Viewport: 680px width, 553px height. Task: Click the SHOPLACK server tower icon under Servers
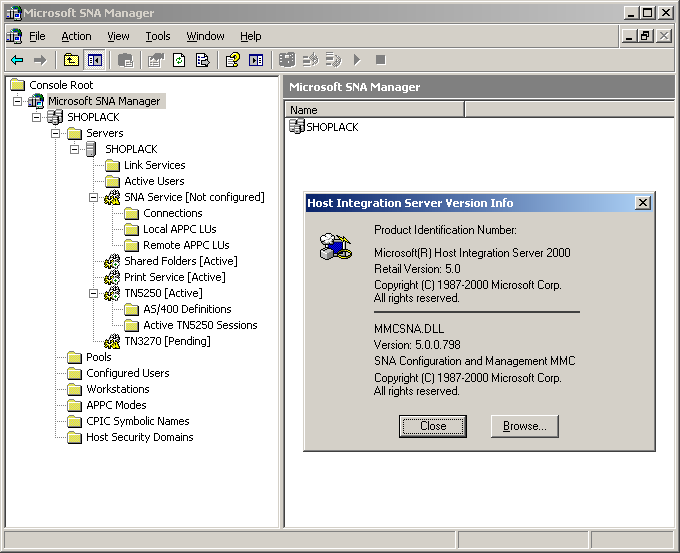[91, 149]
